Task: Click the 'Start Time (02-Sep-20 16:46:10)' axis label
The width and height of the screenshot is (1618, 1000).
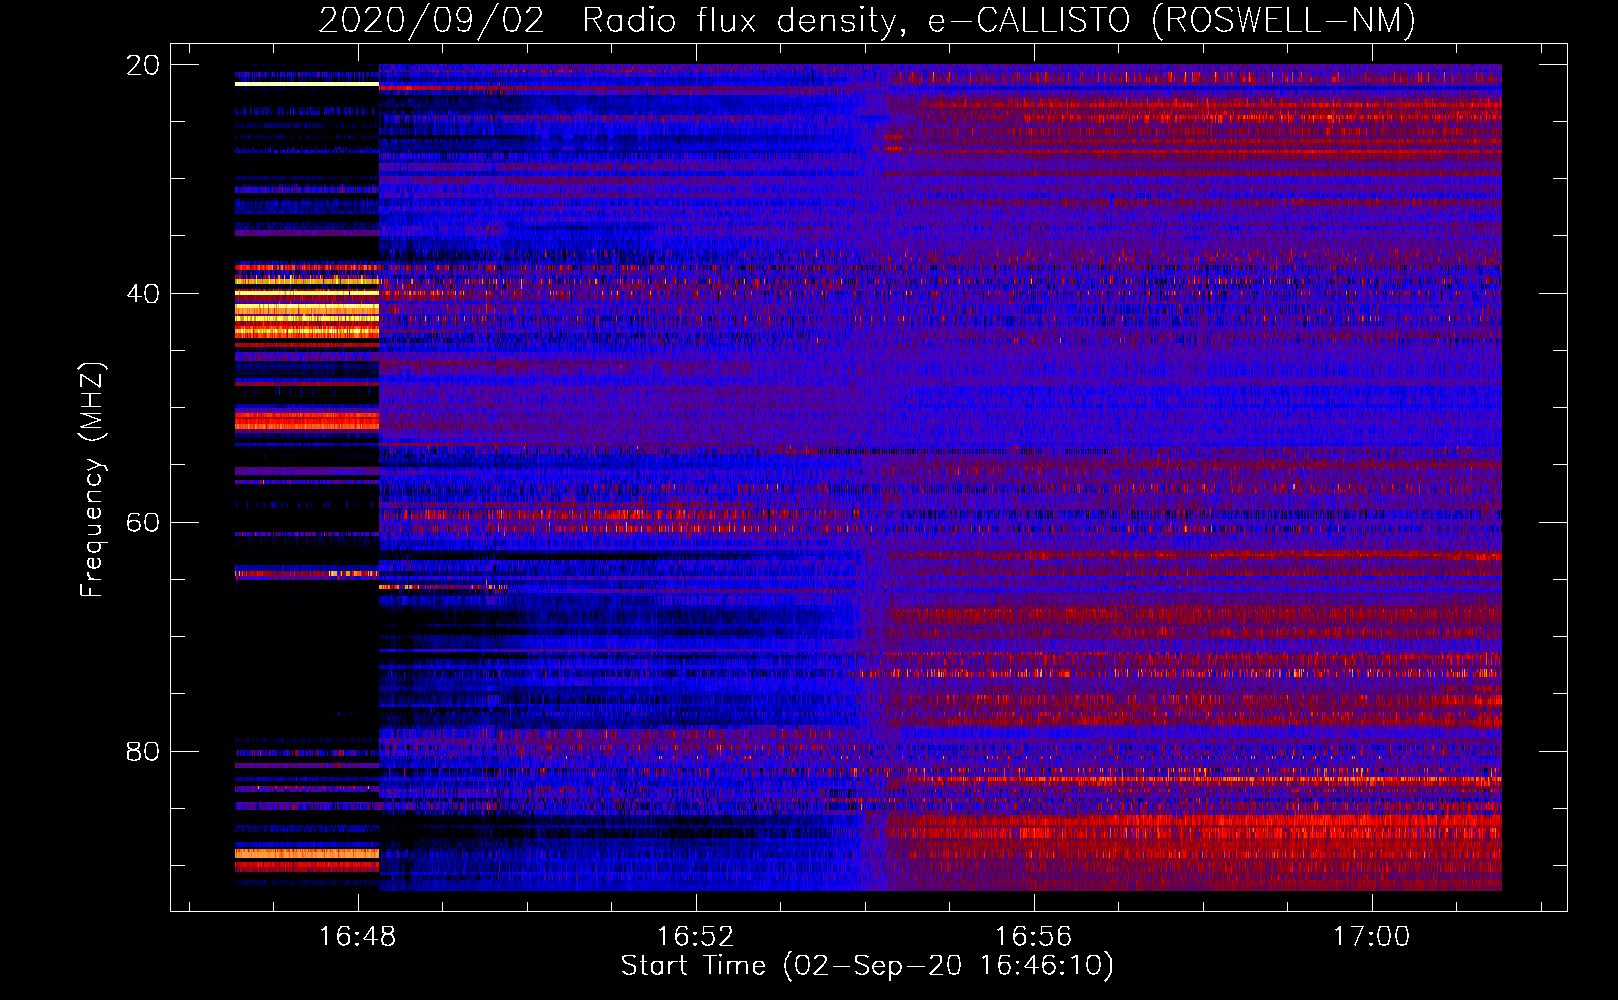Action: click(867, 966)
